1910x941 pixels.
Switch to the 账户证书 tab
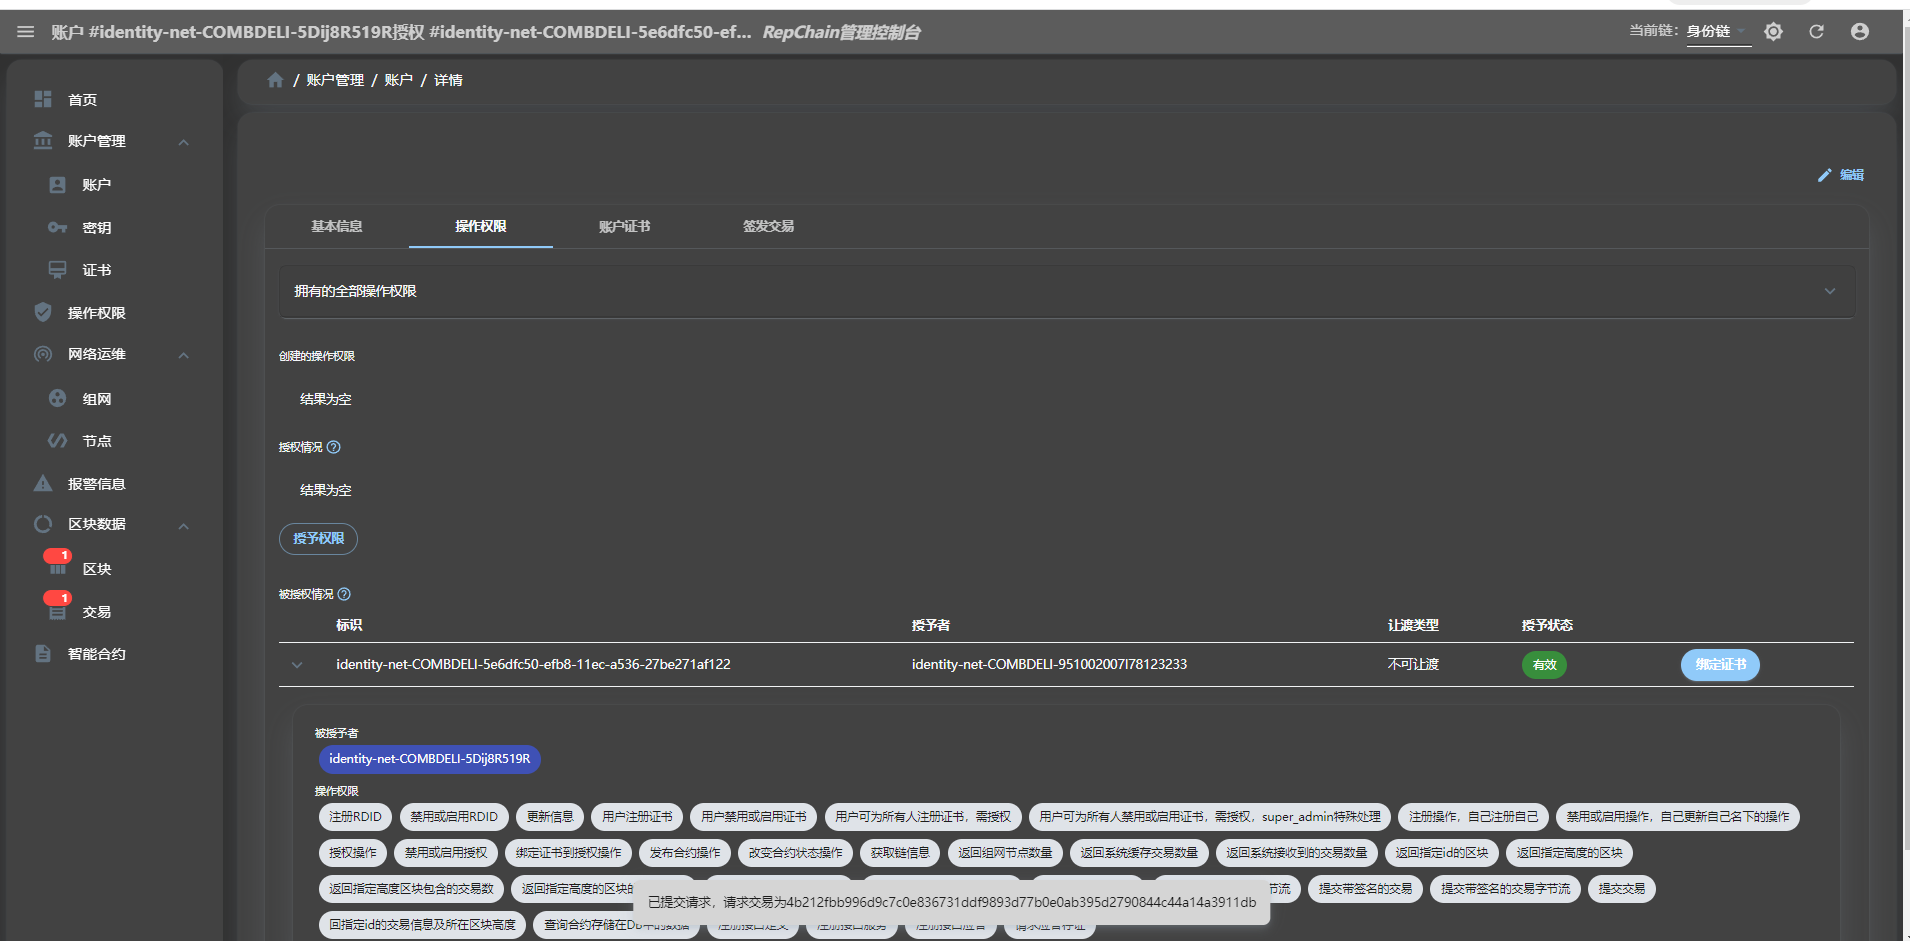click(625, 226)
